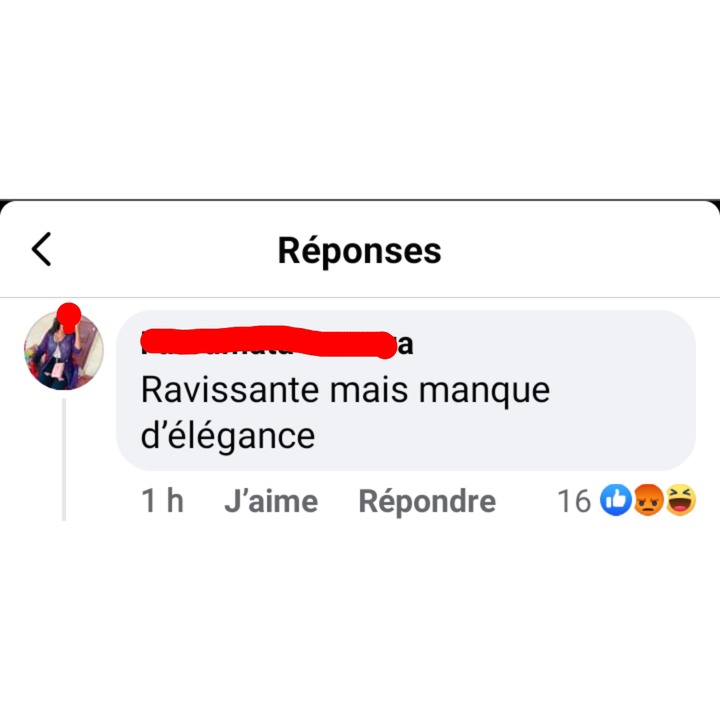Select the text Ravissante mais manque
720x720 pixels.
(345, 391)
